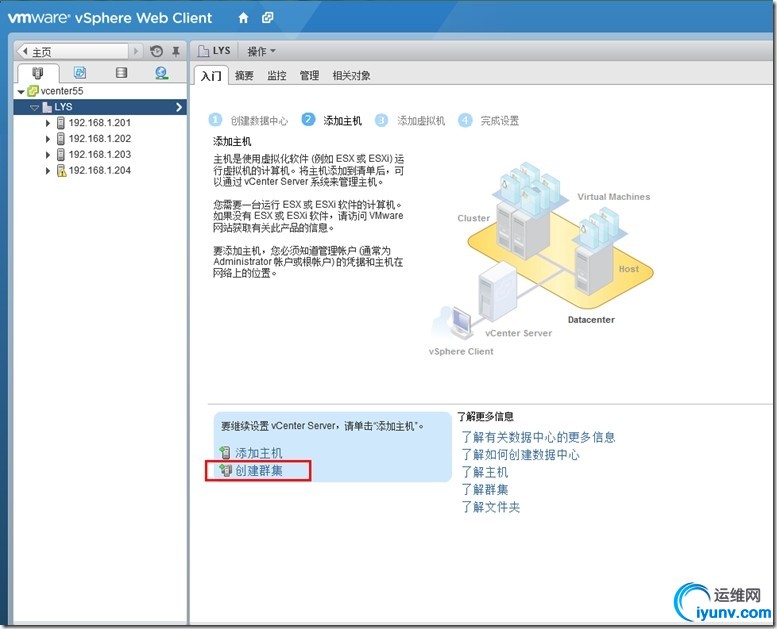The width and height of the screenshot is (777, 629).
Task: Select Hosts and Clusters inventory tab
Action: (38, 73)
